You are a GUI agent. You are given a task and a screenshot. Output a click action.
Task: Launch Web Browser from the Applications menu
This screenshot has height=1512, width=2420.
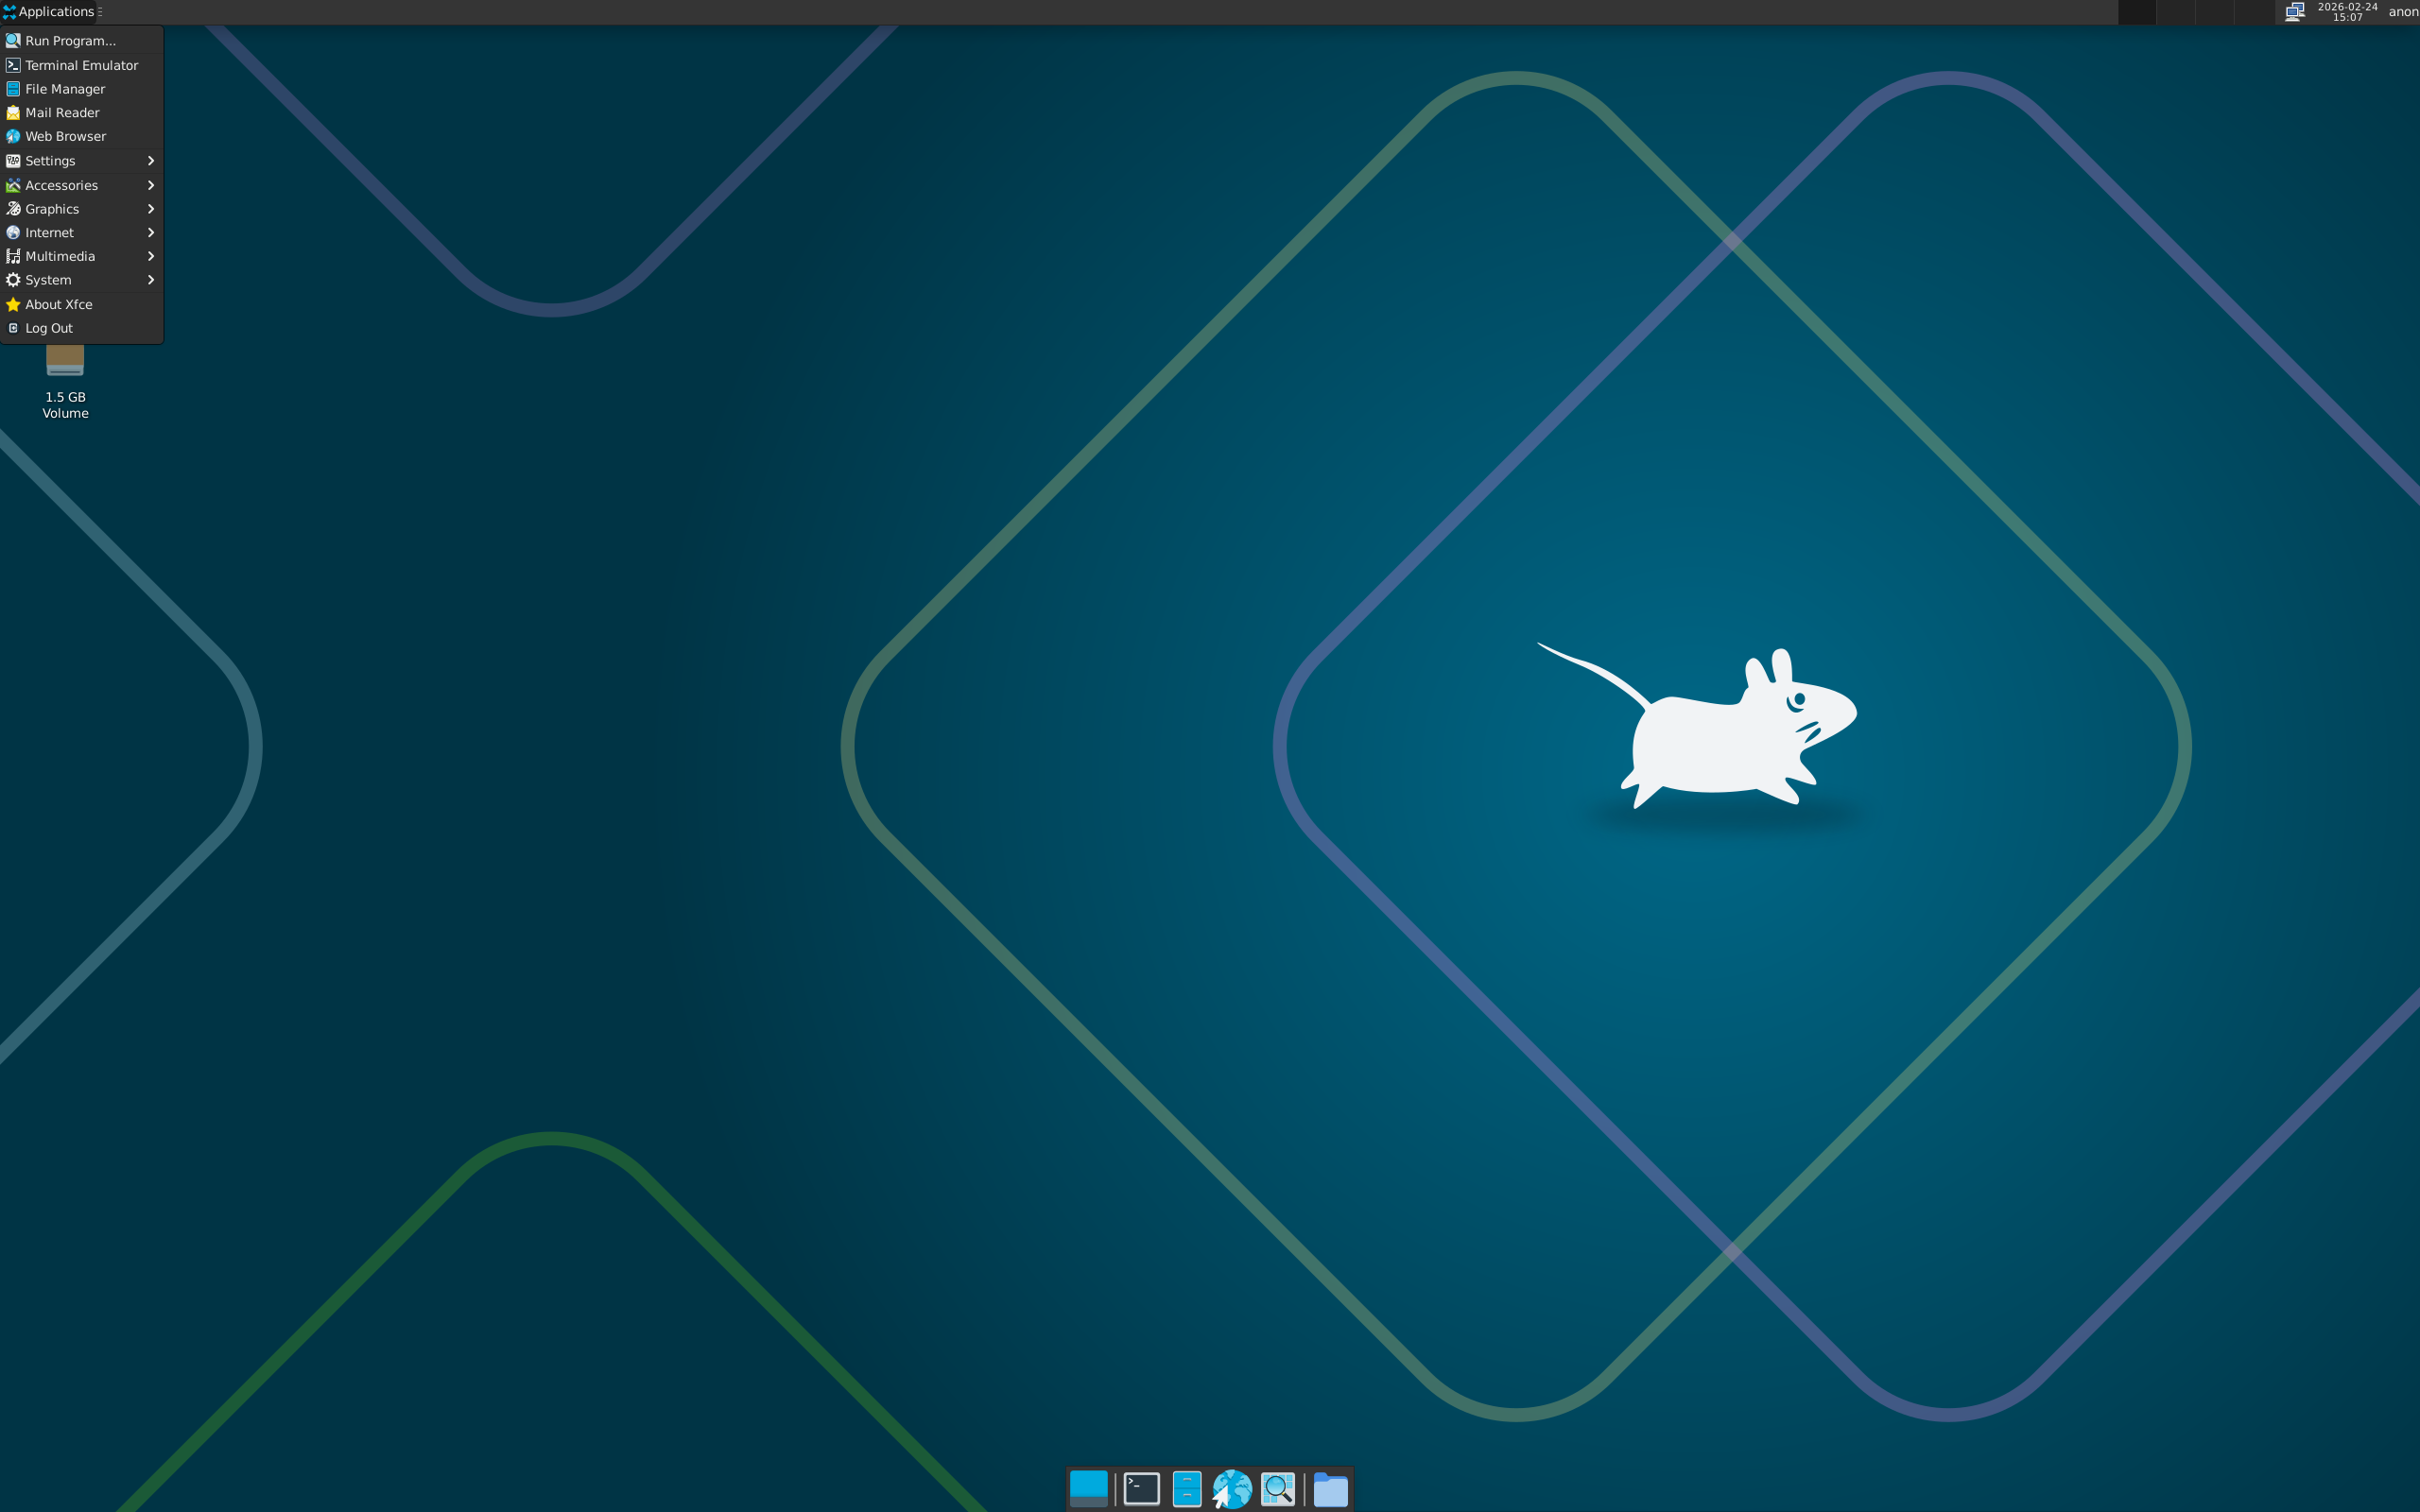(81, 137)
